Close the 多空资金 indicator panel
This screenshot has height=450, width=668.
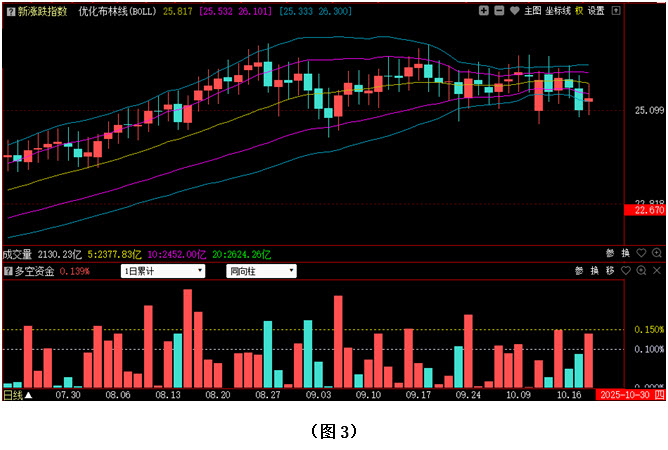(657, 271)
